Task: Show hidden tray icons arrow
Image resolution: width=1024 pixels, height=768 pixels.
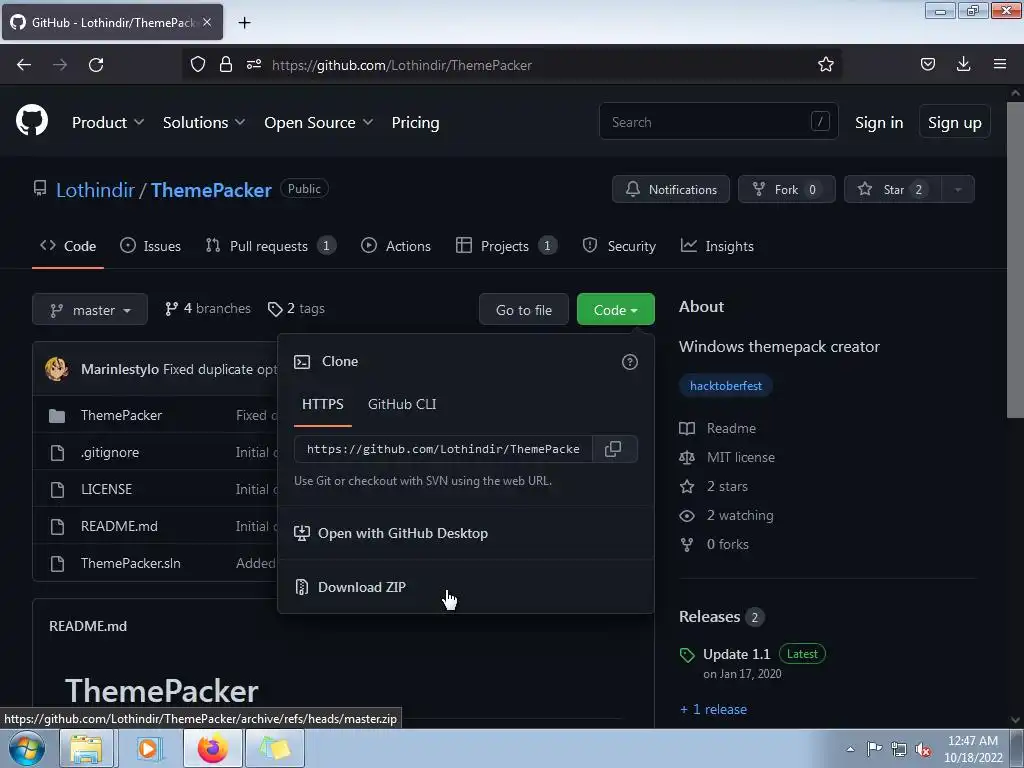Action: tap(850, 749)
